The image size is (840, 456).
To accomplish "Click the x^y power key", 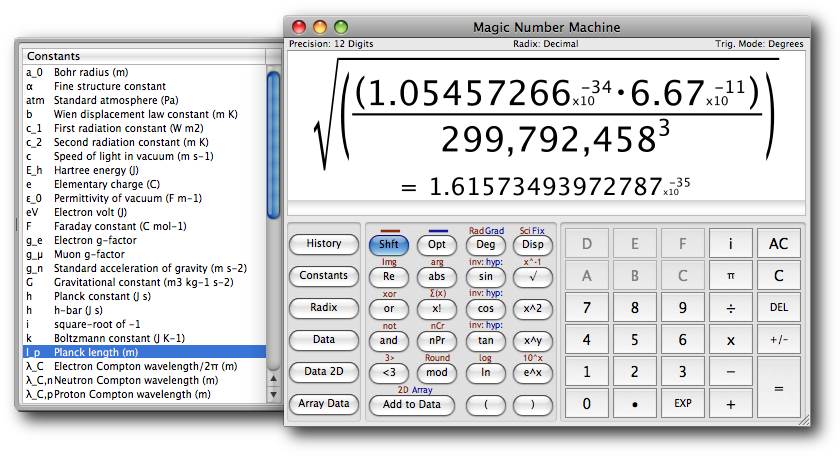I will pyautogui.click(x=532, y=340).
